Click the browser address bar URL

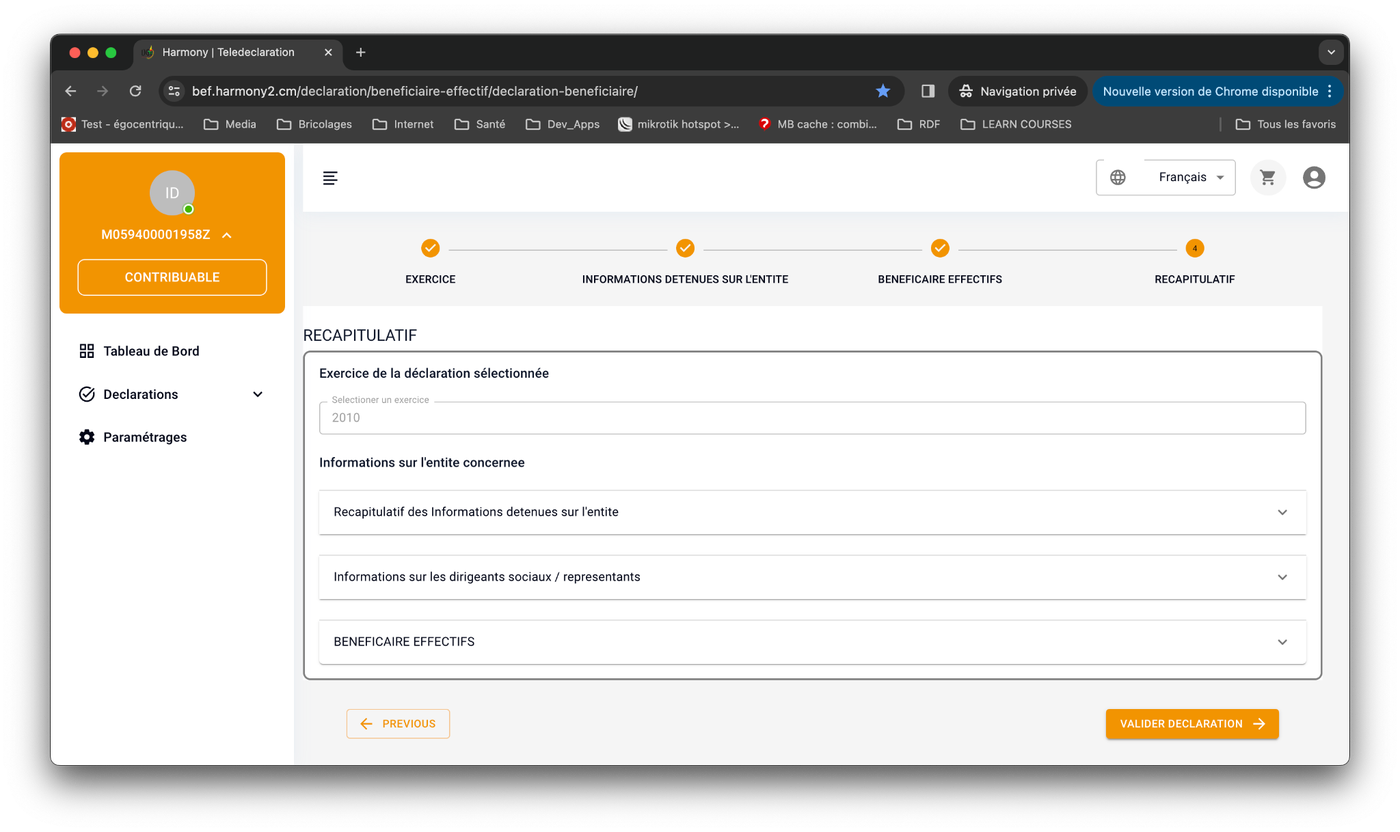[415, 91]
